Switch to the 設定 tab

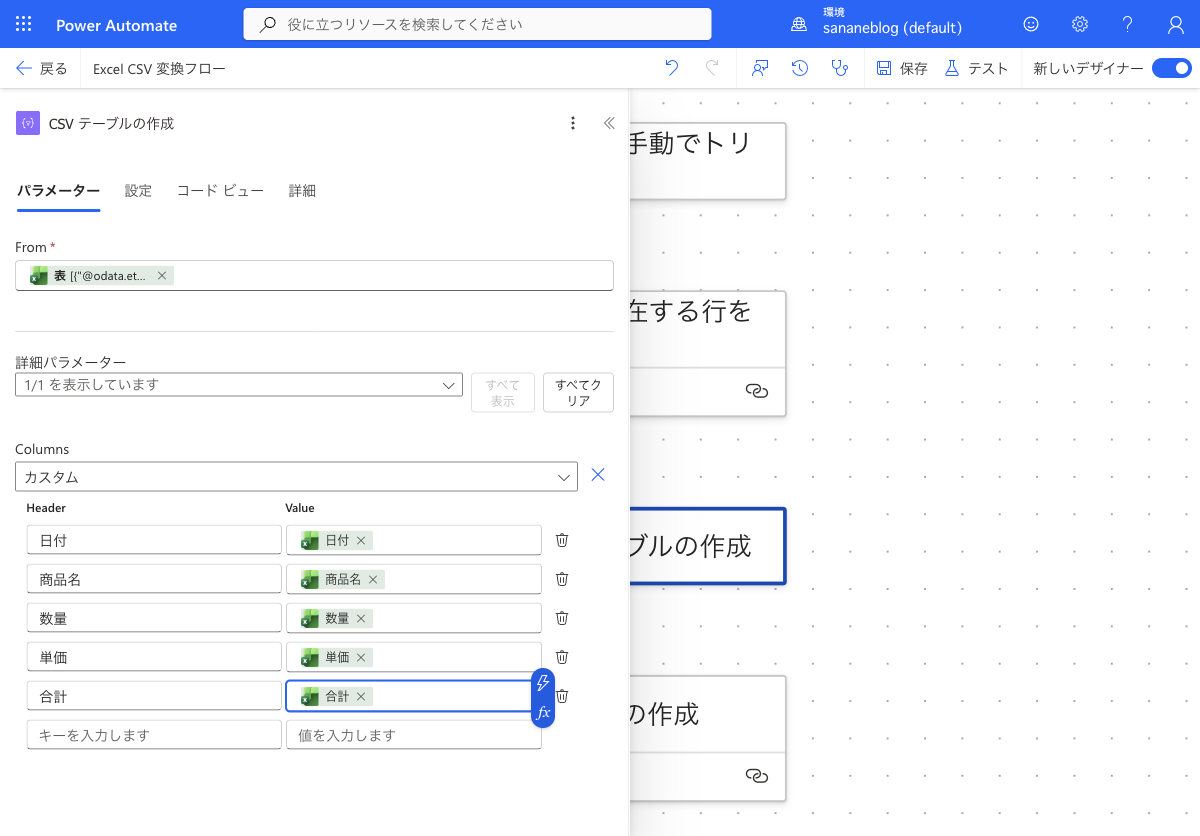coord(138,191)
